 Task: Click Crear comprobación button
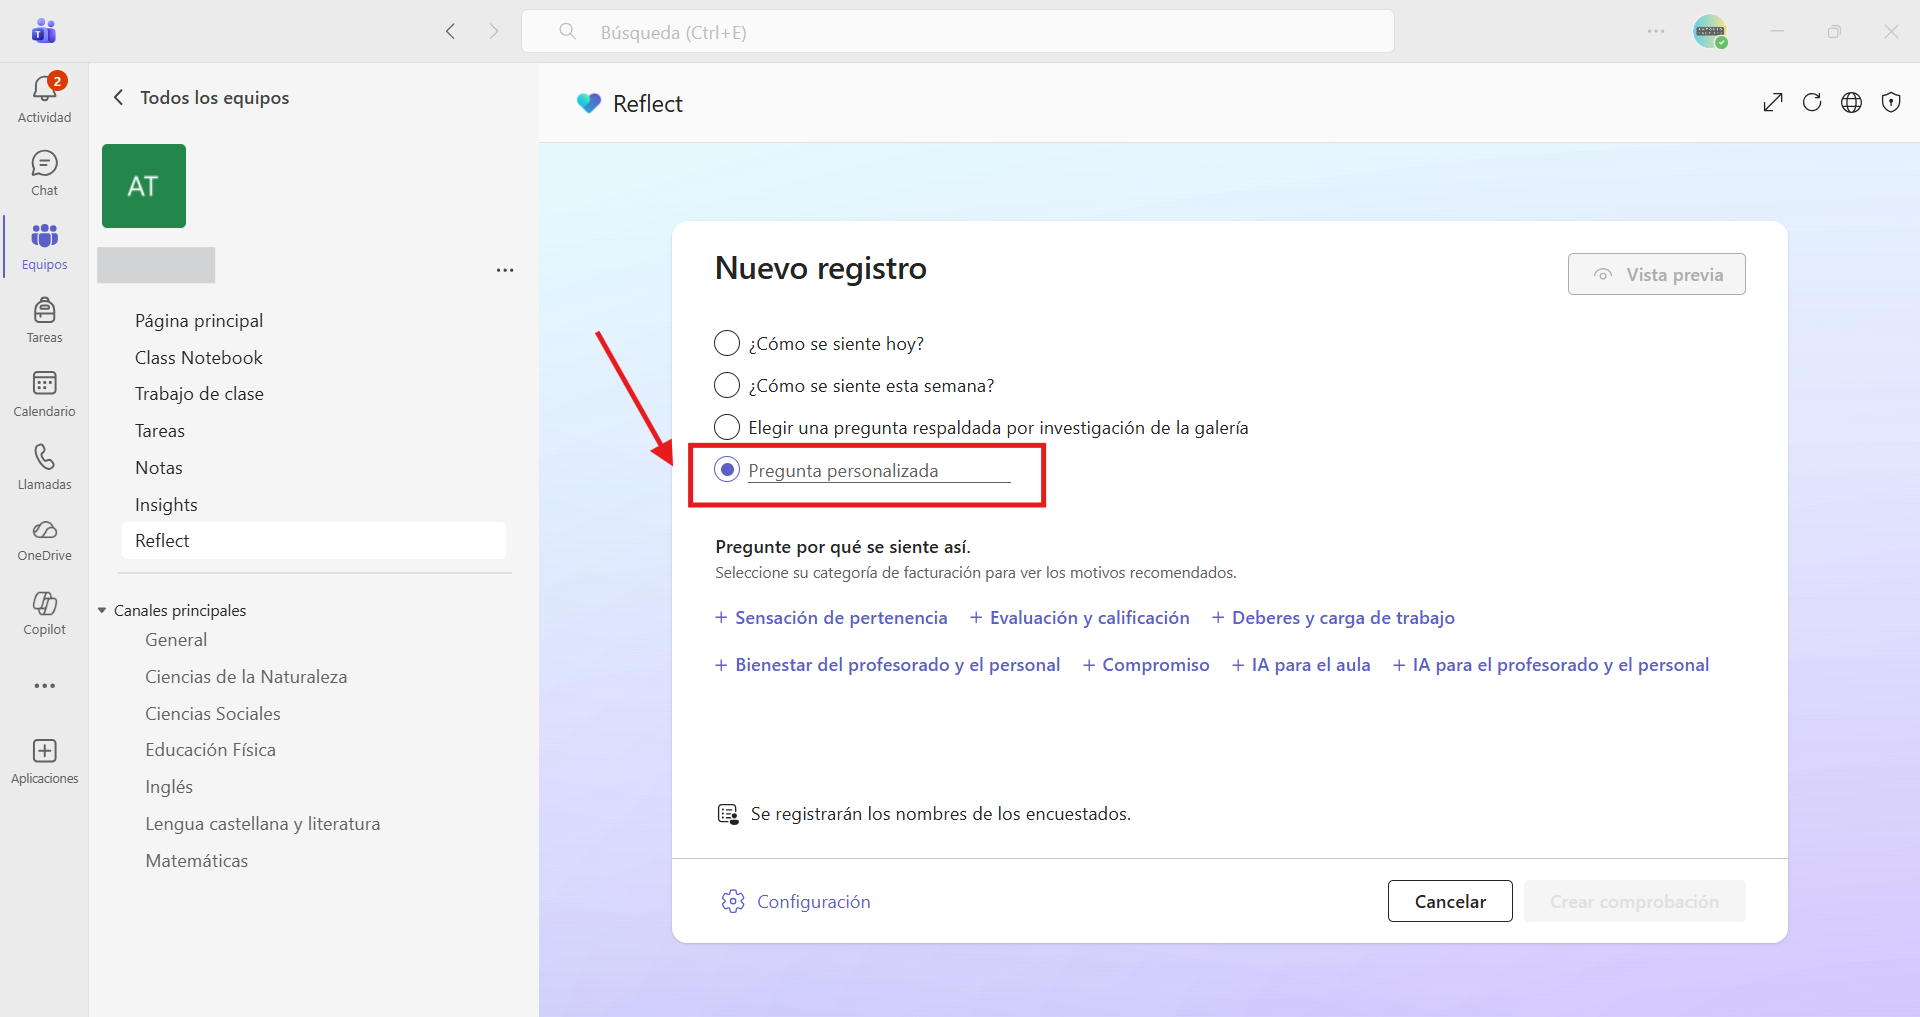[x=1635, y=901]
